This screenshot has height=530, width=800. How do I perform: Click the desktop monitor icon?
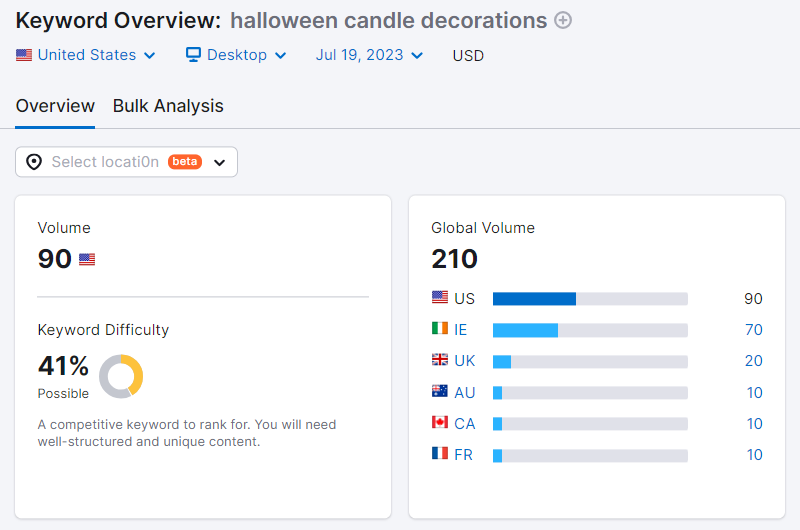pyautogui.click(x=194, y=55)
